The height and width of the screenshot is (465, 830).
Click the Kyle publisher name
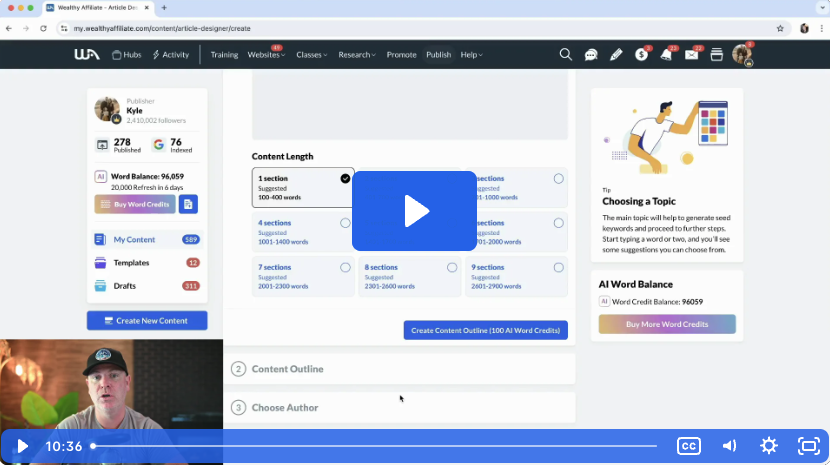134,111
